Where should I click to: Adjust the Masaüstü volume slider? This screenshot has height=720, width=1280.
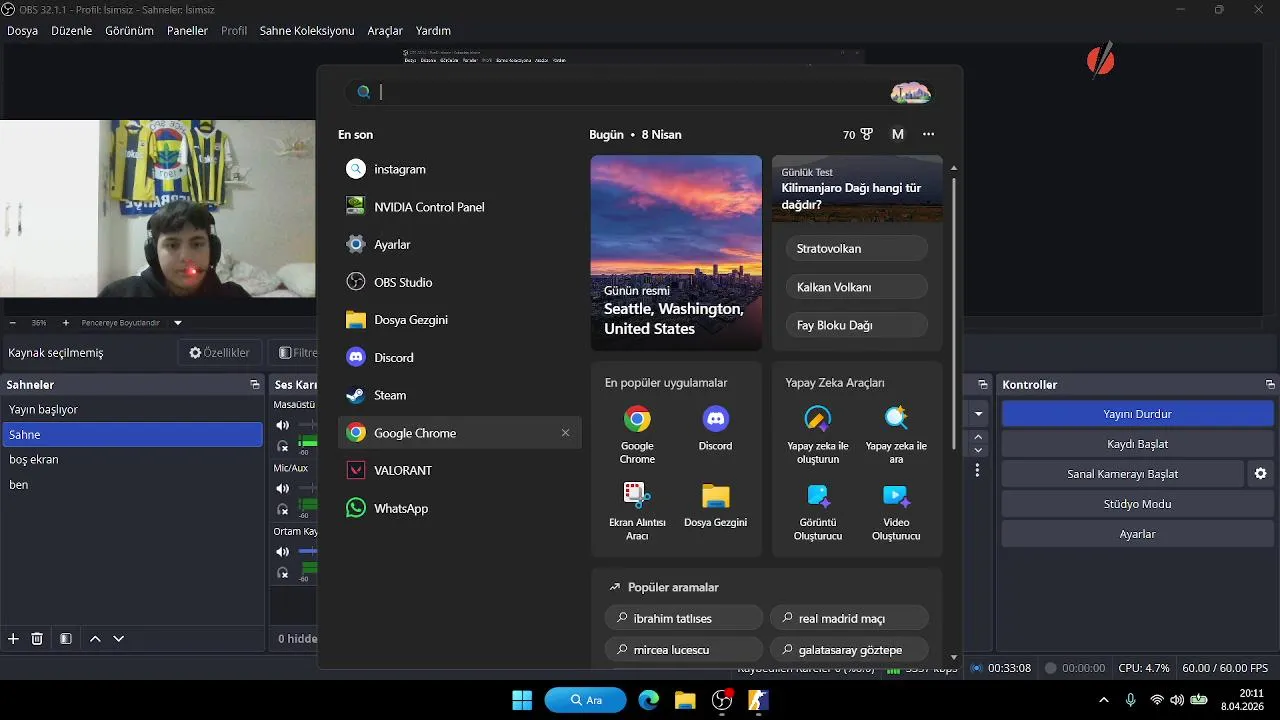(x=307, y=425)
